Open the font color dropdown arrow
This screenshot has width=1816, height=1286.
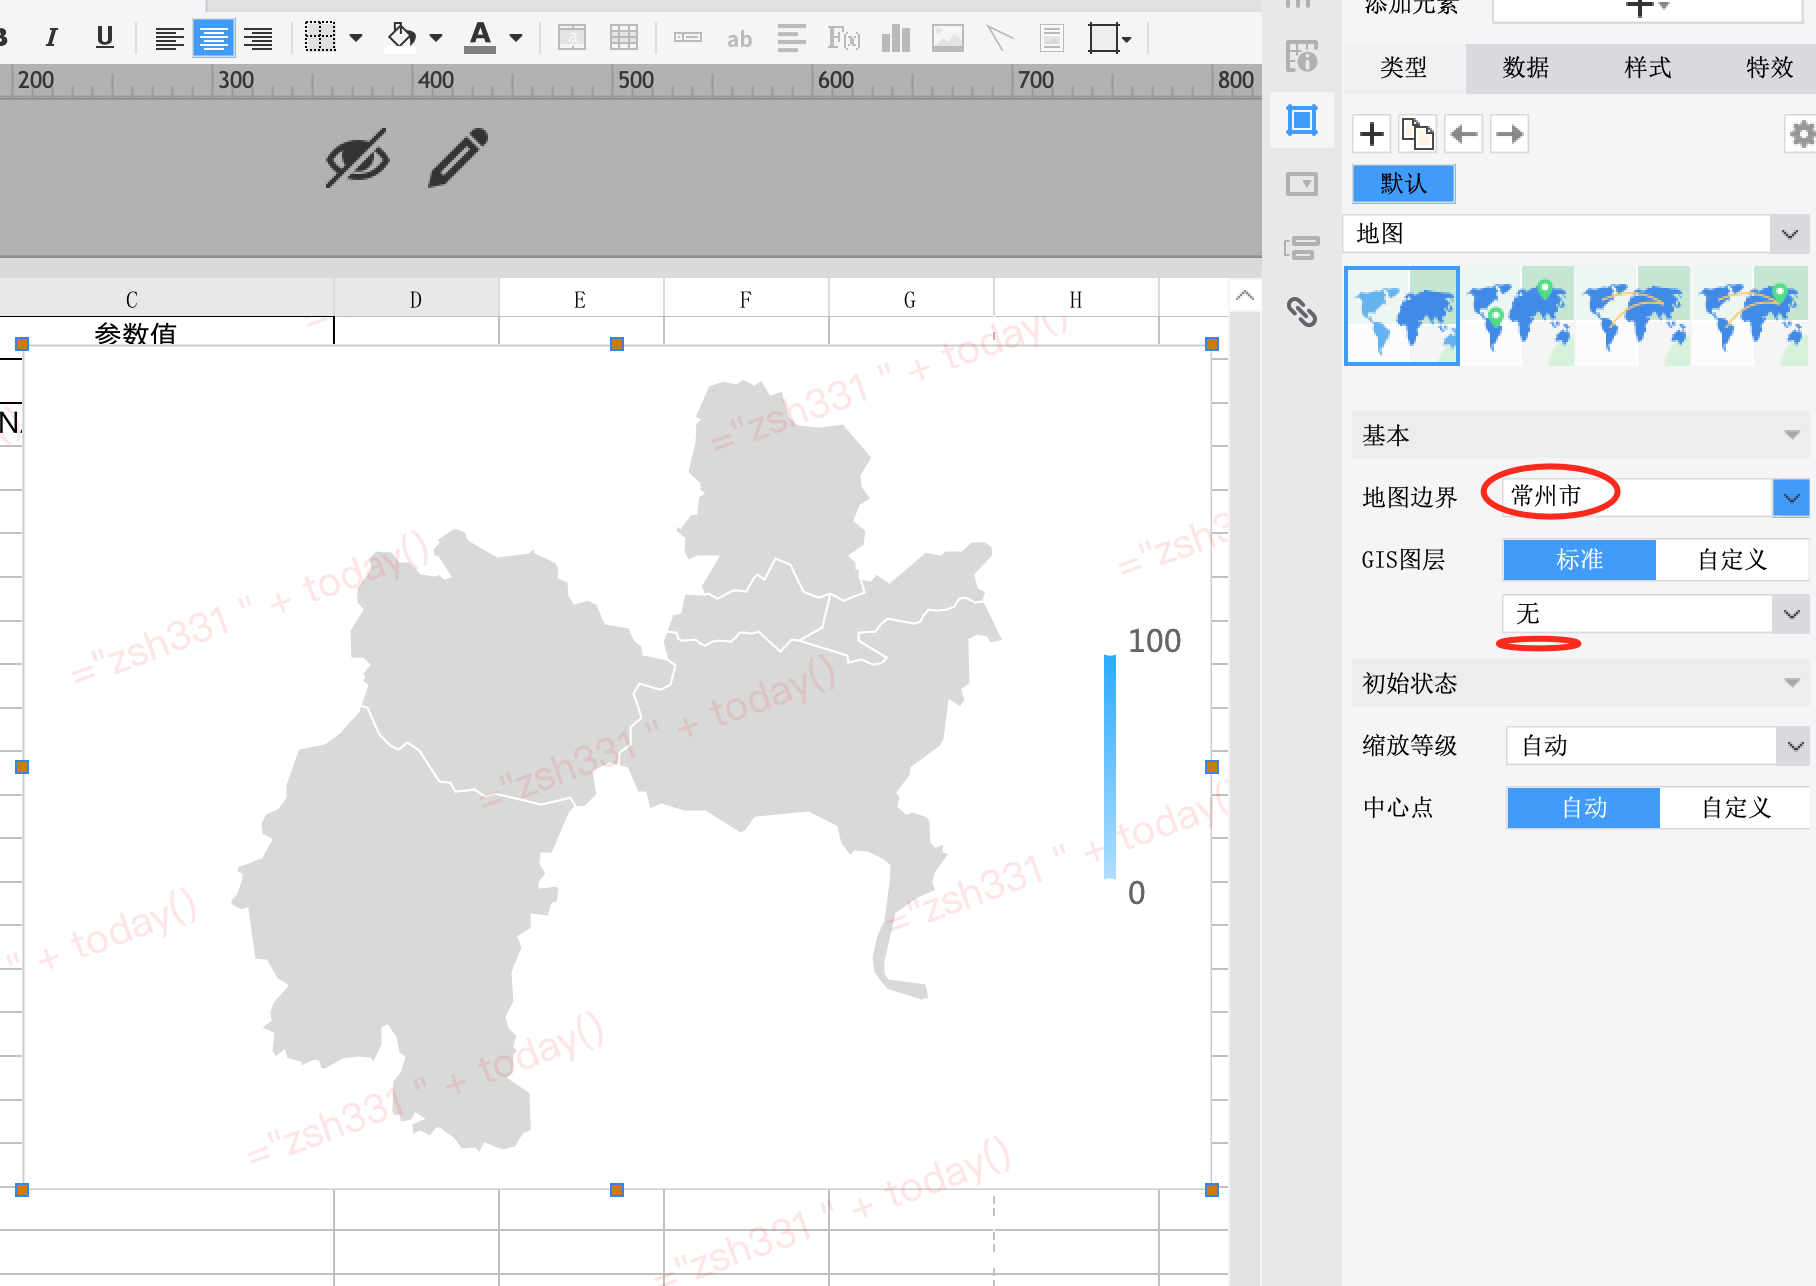coord(516,38)
